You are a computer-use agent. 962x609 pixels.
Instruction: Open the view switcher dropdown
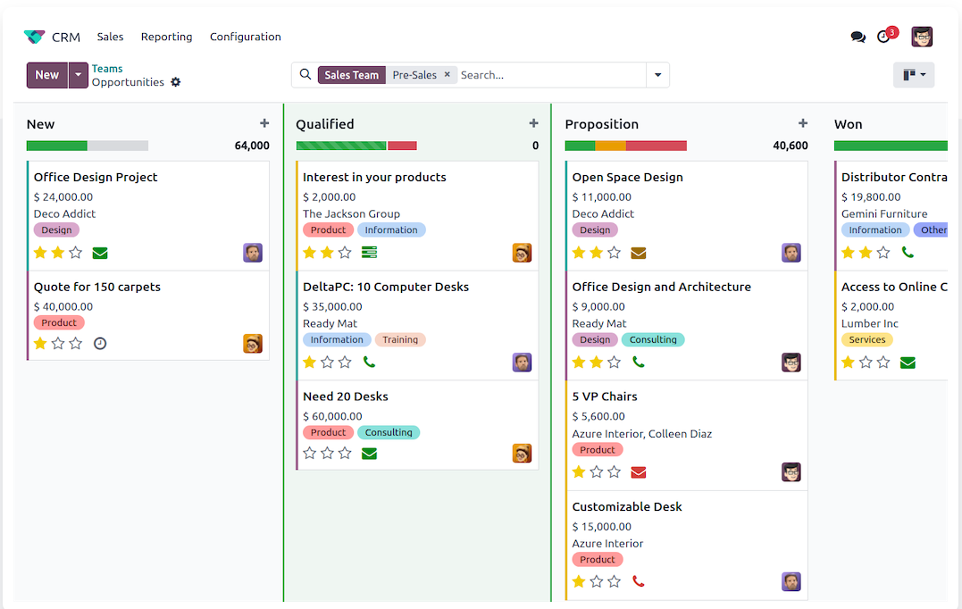[913, 75]
